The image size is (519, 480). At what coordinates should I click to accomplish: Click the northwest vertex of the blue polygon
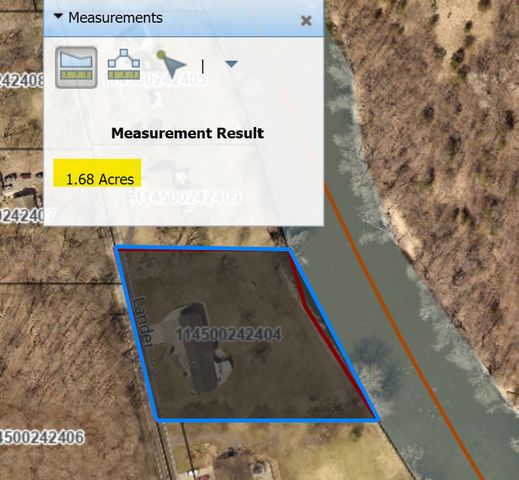(116, 248)
